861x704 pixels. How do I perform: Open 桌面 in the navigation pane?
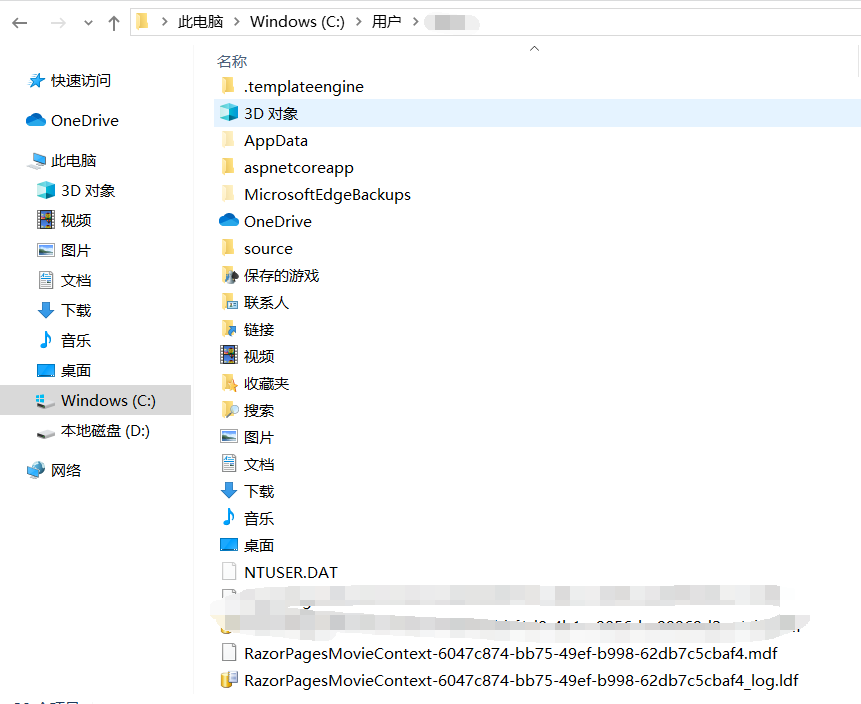coord(76,371)
